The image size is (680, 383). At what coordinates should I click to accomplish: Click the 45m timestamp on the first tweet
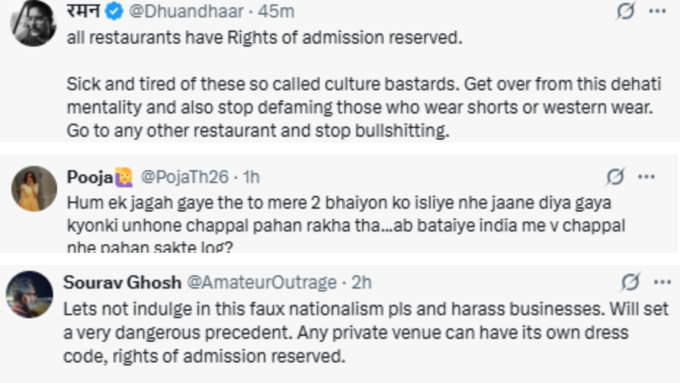[x=276, y=11]
